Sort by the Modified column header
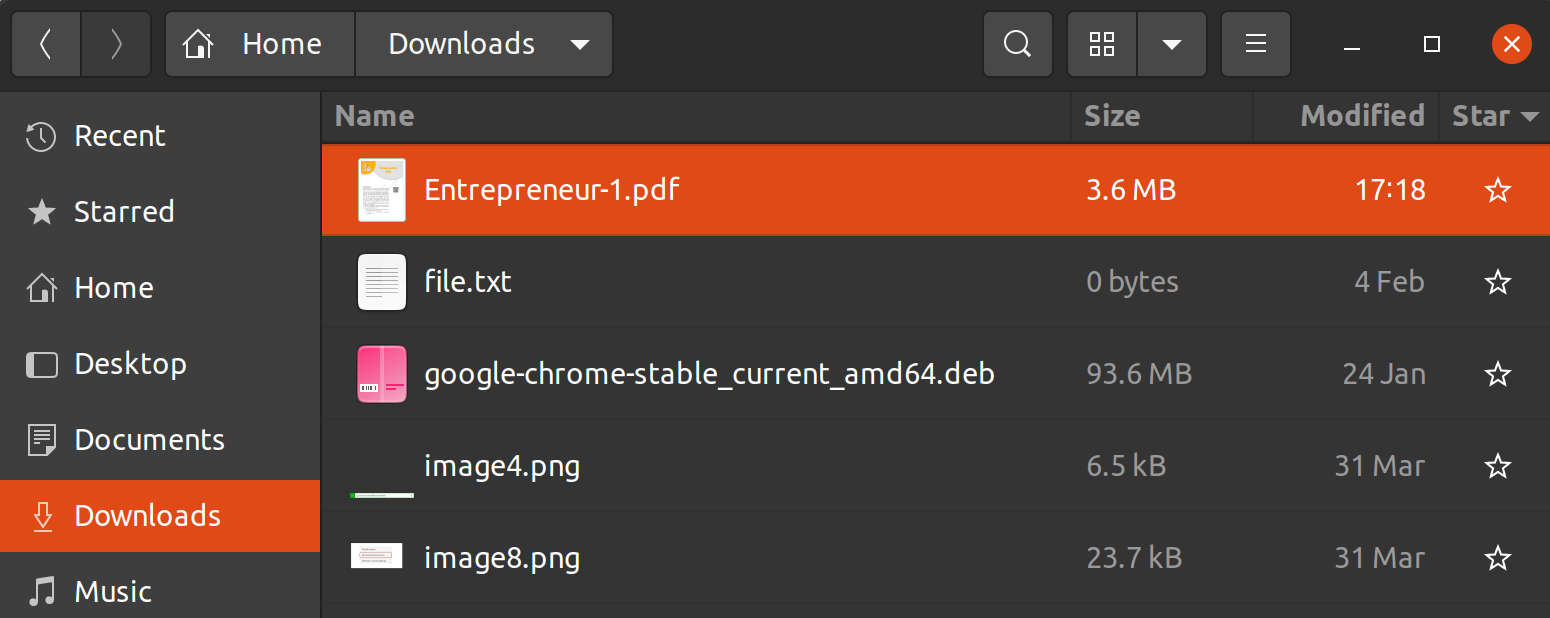This screenshot has height=618, width=1550. pos(1362,116)
